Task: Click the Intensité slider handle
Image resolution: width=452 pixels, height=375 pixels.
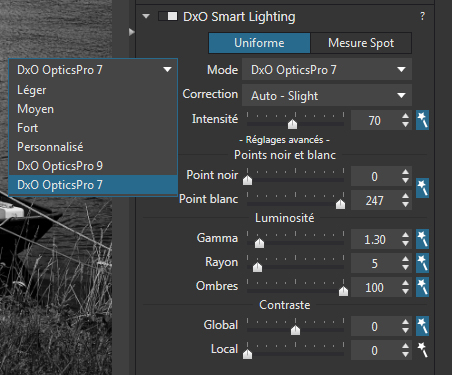Action: coord(292,124)
